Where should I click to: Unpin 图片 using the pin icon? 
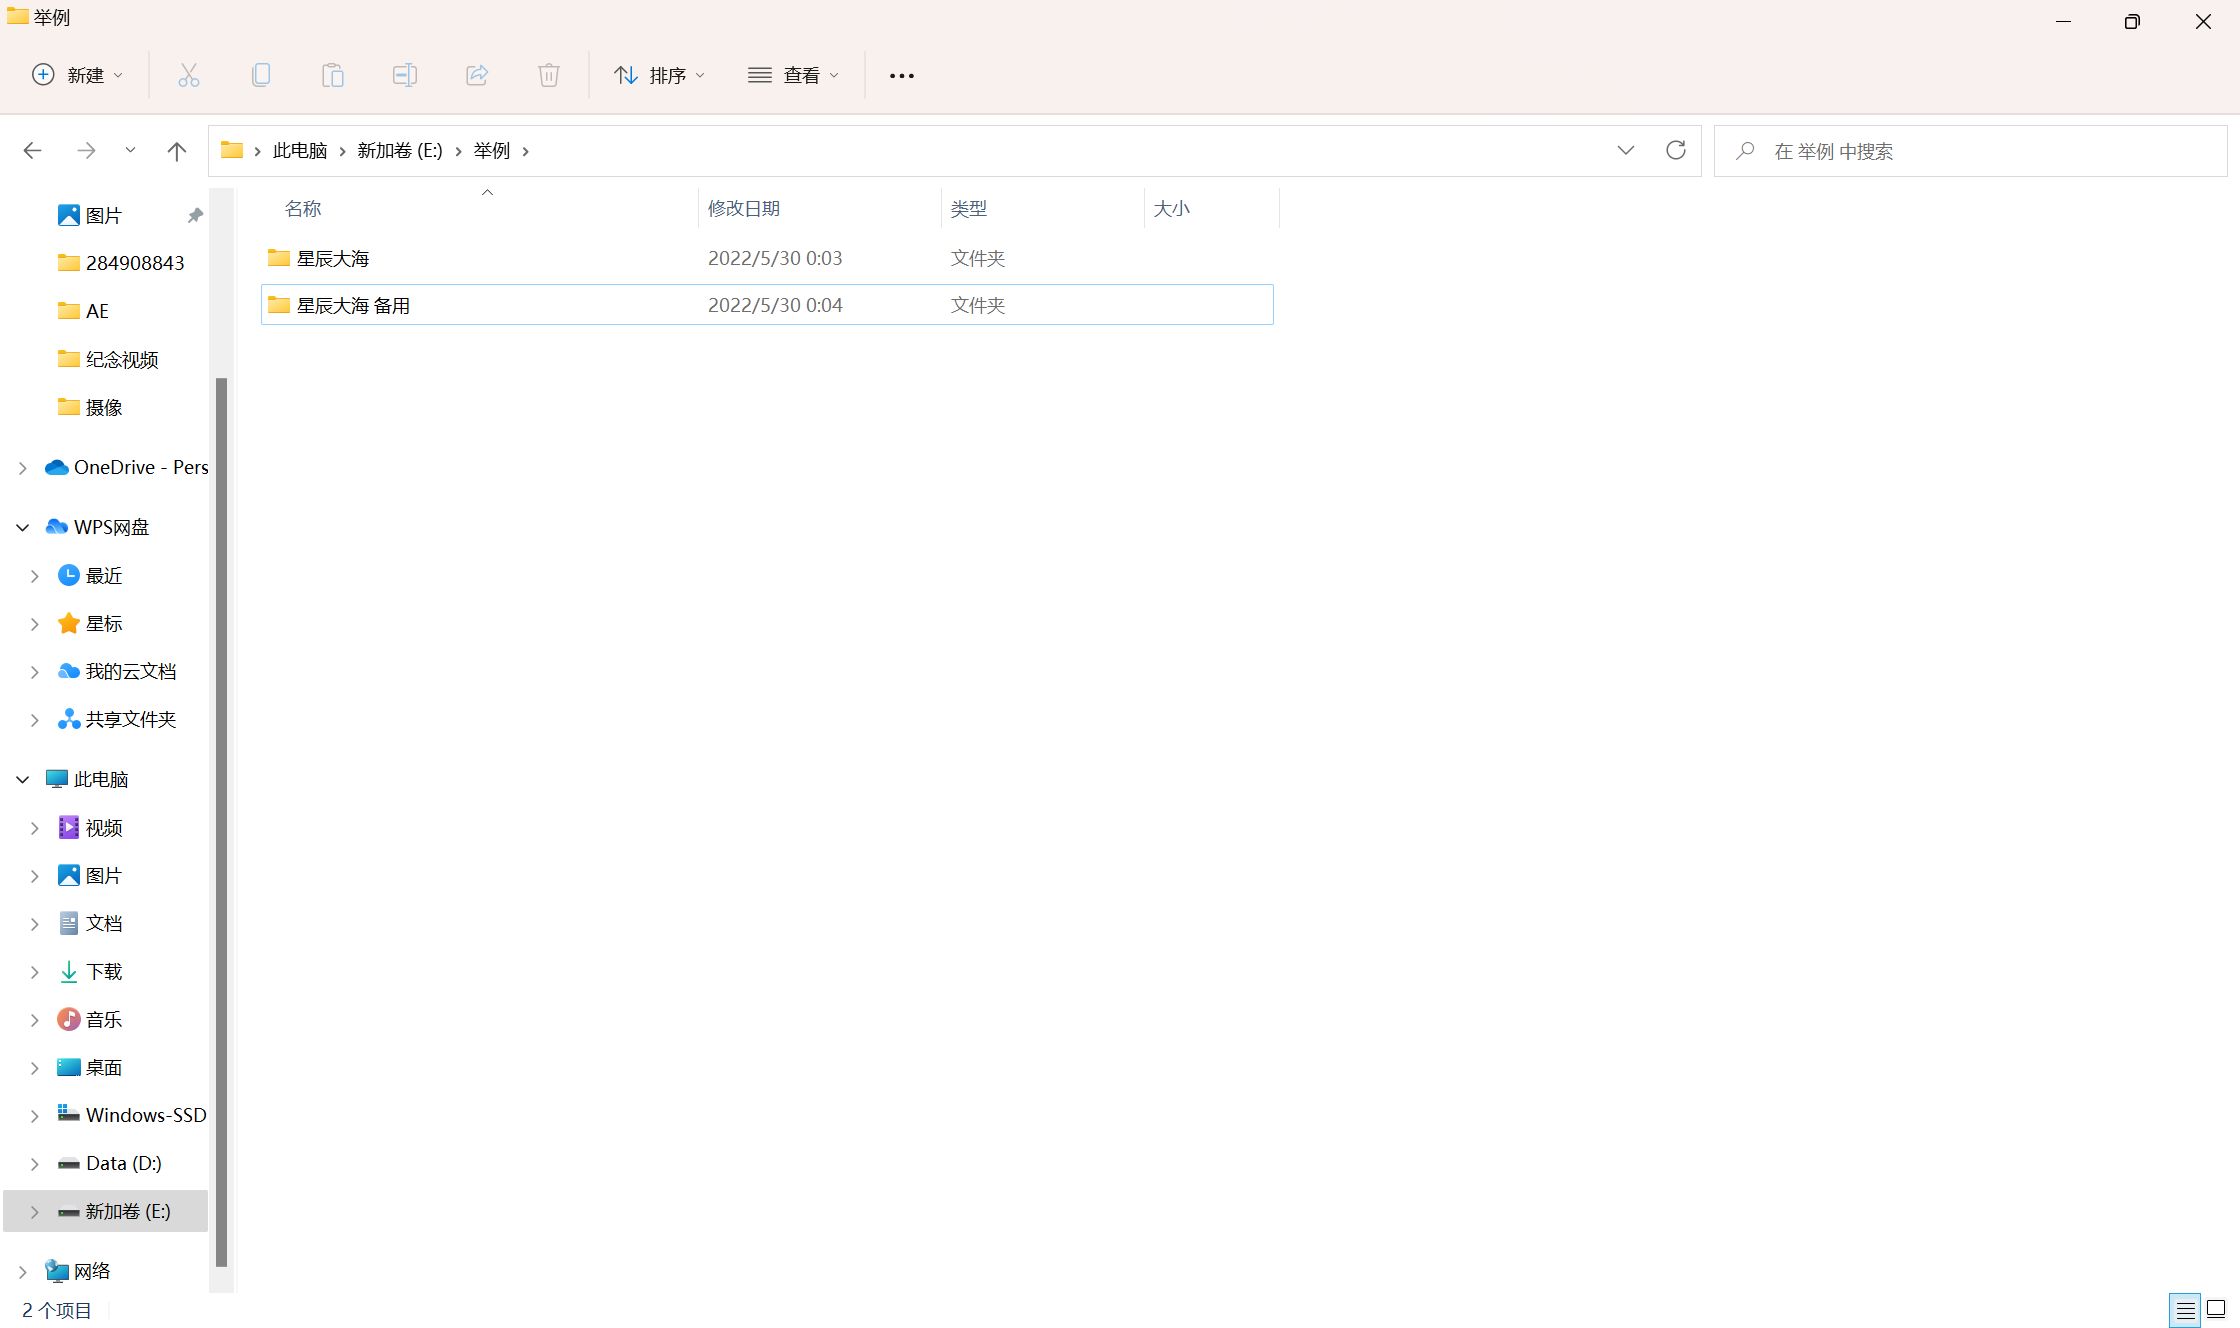tap(195, 216)
